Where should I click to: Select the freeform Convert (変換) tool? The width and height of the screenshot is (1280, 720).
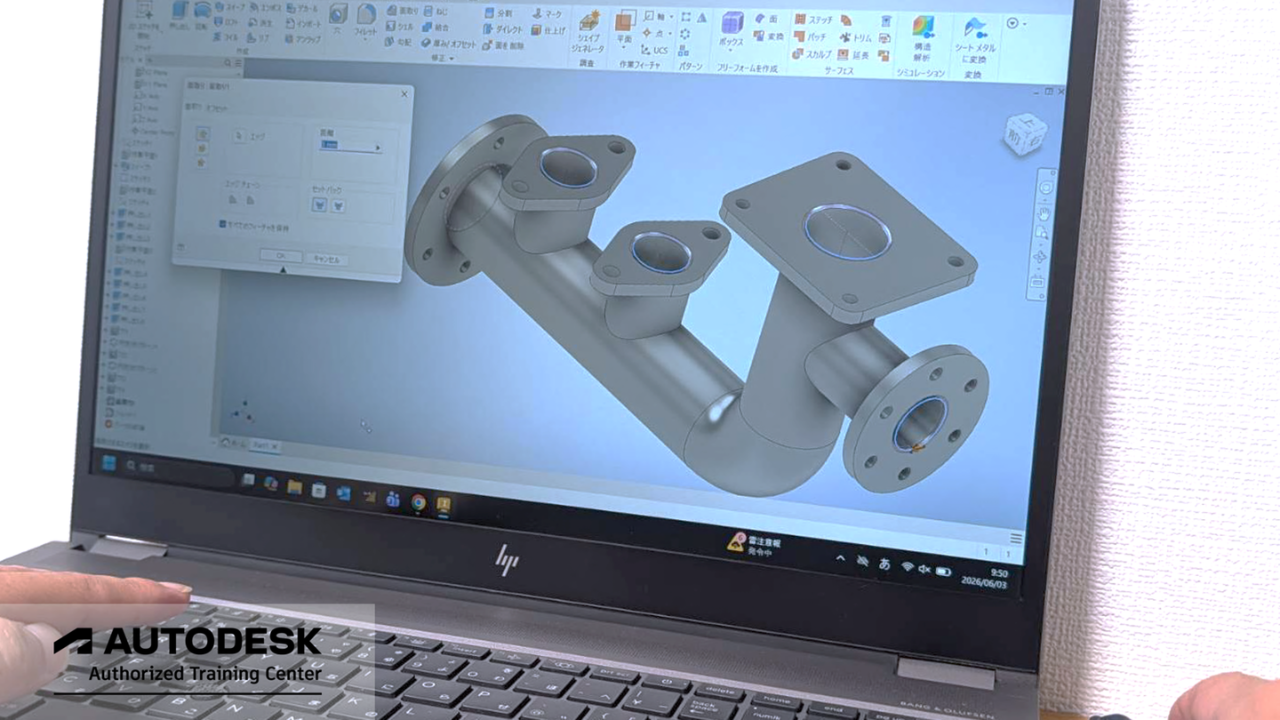(770, 36)
